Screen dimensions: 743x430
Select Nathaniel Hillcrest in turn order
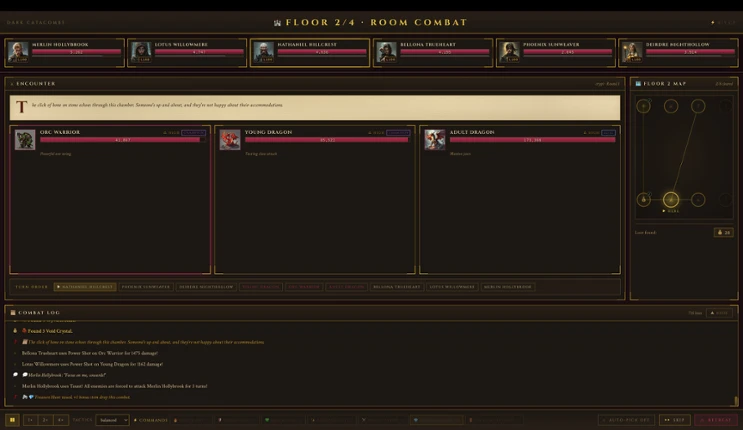(x=85, y=287)
